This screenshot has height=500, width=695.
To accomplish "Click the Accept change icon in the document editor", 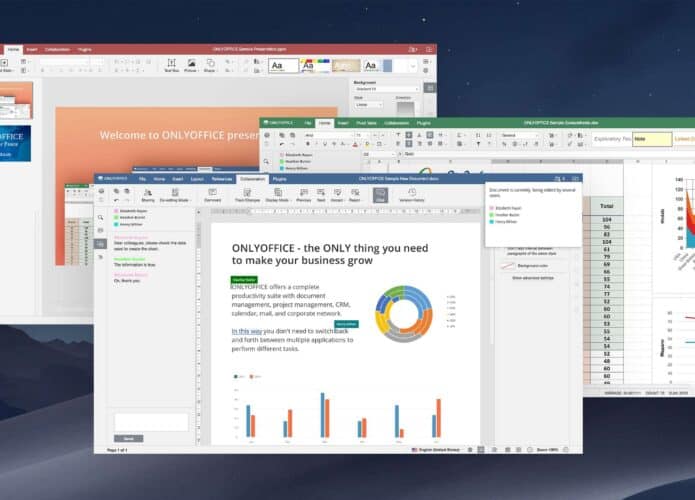I will [337, 192].
